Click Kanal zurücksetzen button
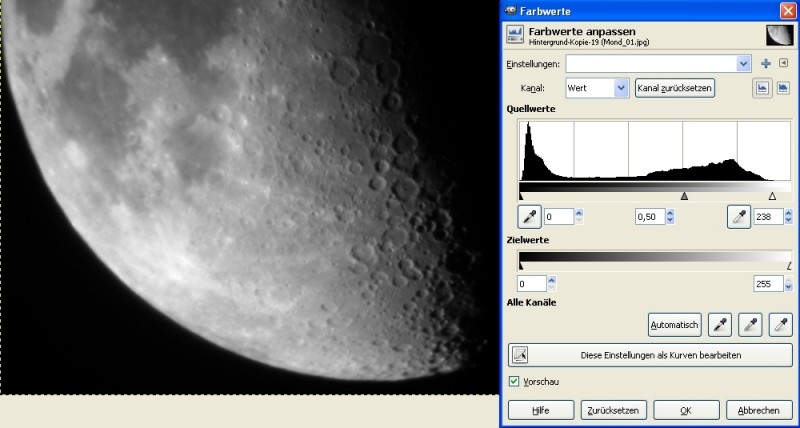 (x=674, y=88)
